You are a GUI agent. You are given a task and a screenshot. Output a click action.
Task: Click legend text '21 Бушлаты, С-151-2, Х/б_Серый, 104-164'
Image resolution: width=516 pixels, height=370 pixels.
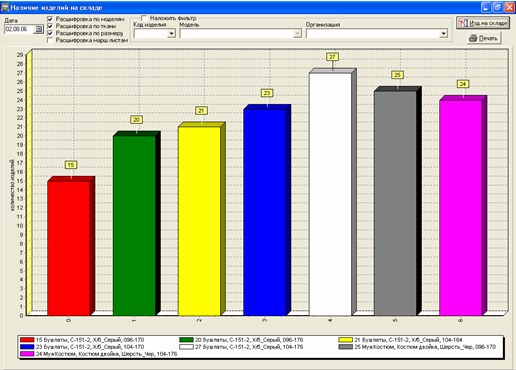(x=408, y=340)
